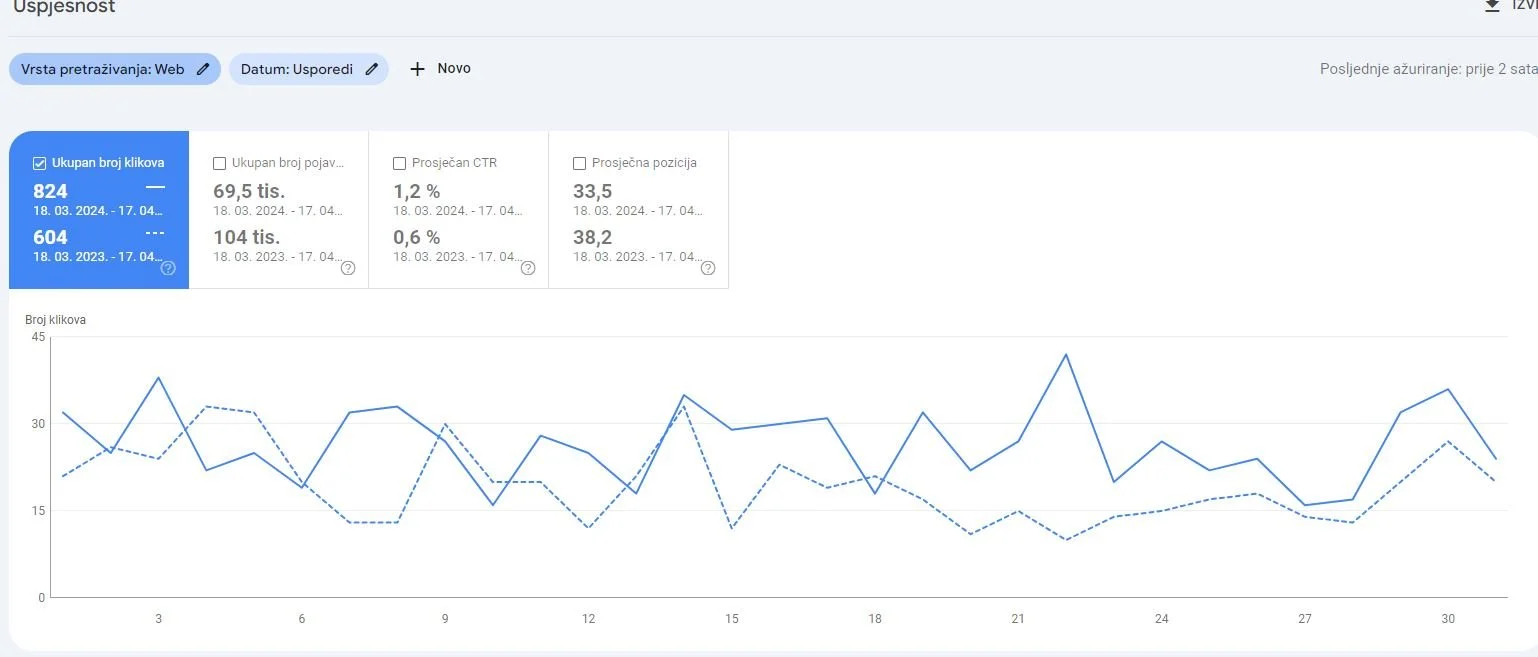The image size is (1538, 657).
Task: Uncheck Ukupan broj klikova checkbox
Action: (x=40, y=163)
